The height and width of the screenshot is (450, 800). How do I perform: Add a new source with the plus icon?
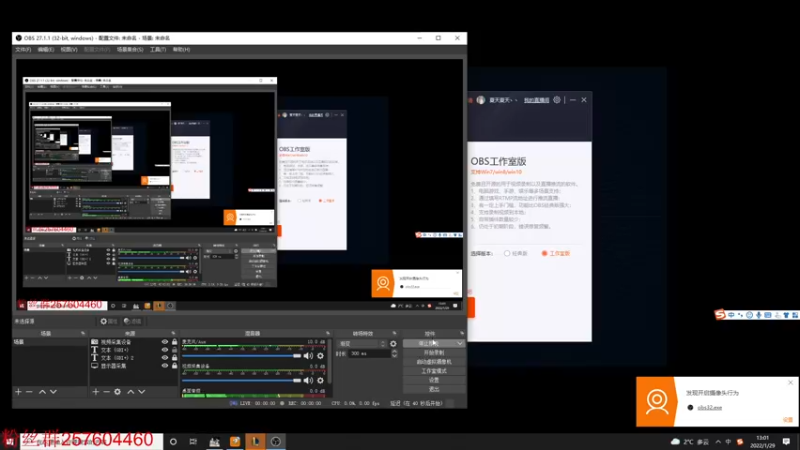tap(95, 391)
